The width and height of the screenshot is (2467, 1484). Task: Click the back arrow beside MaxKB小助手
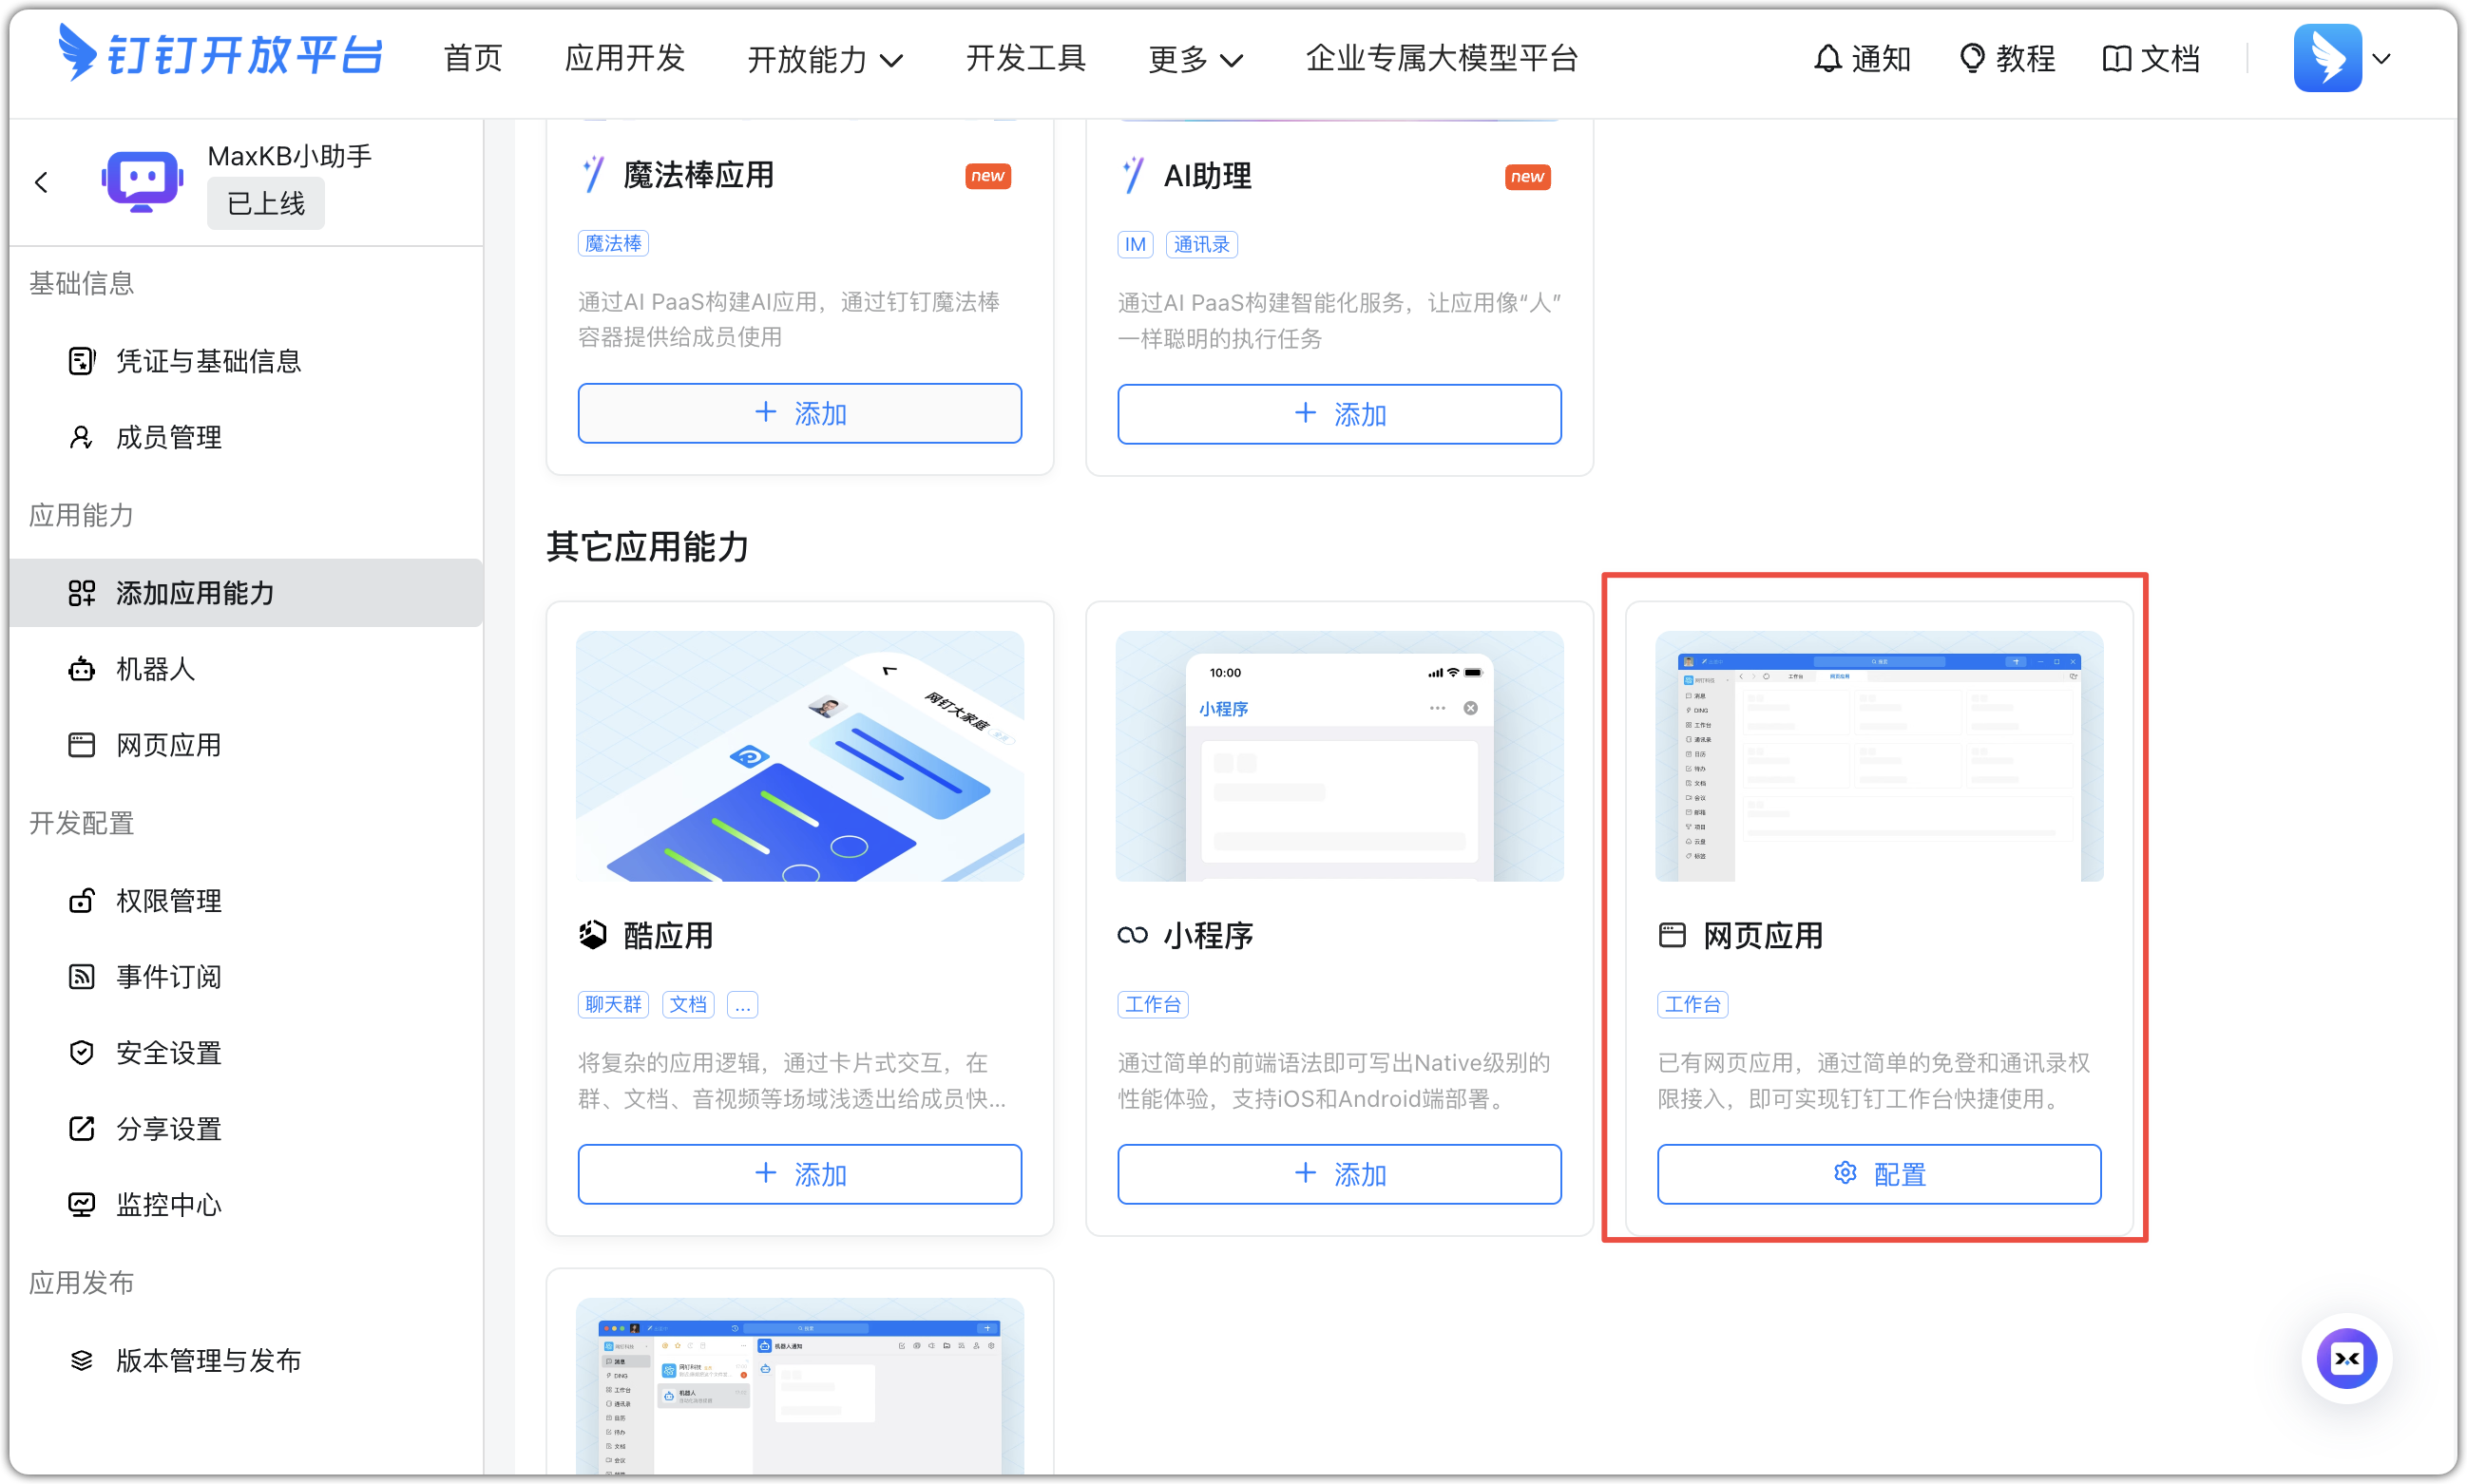click(42, 182)
